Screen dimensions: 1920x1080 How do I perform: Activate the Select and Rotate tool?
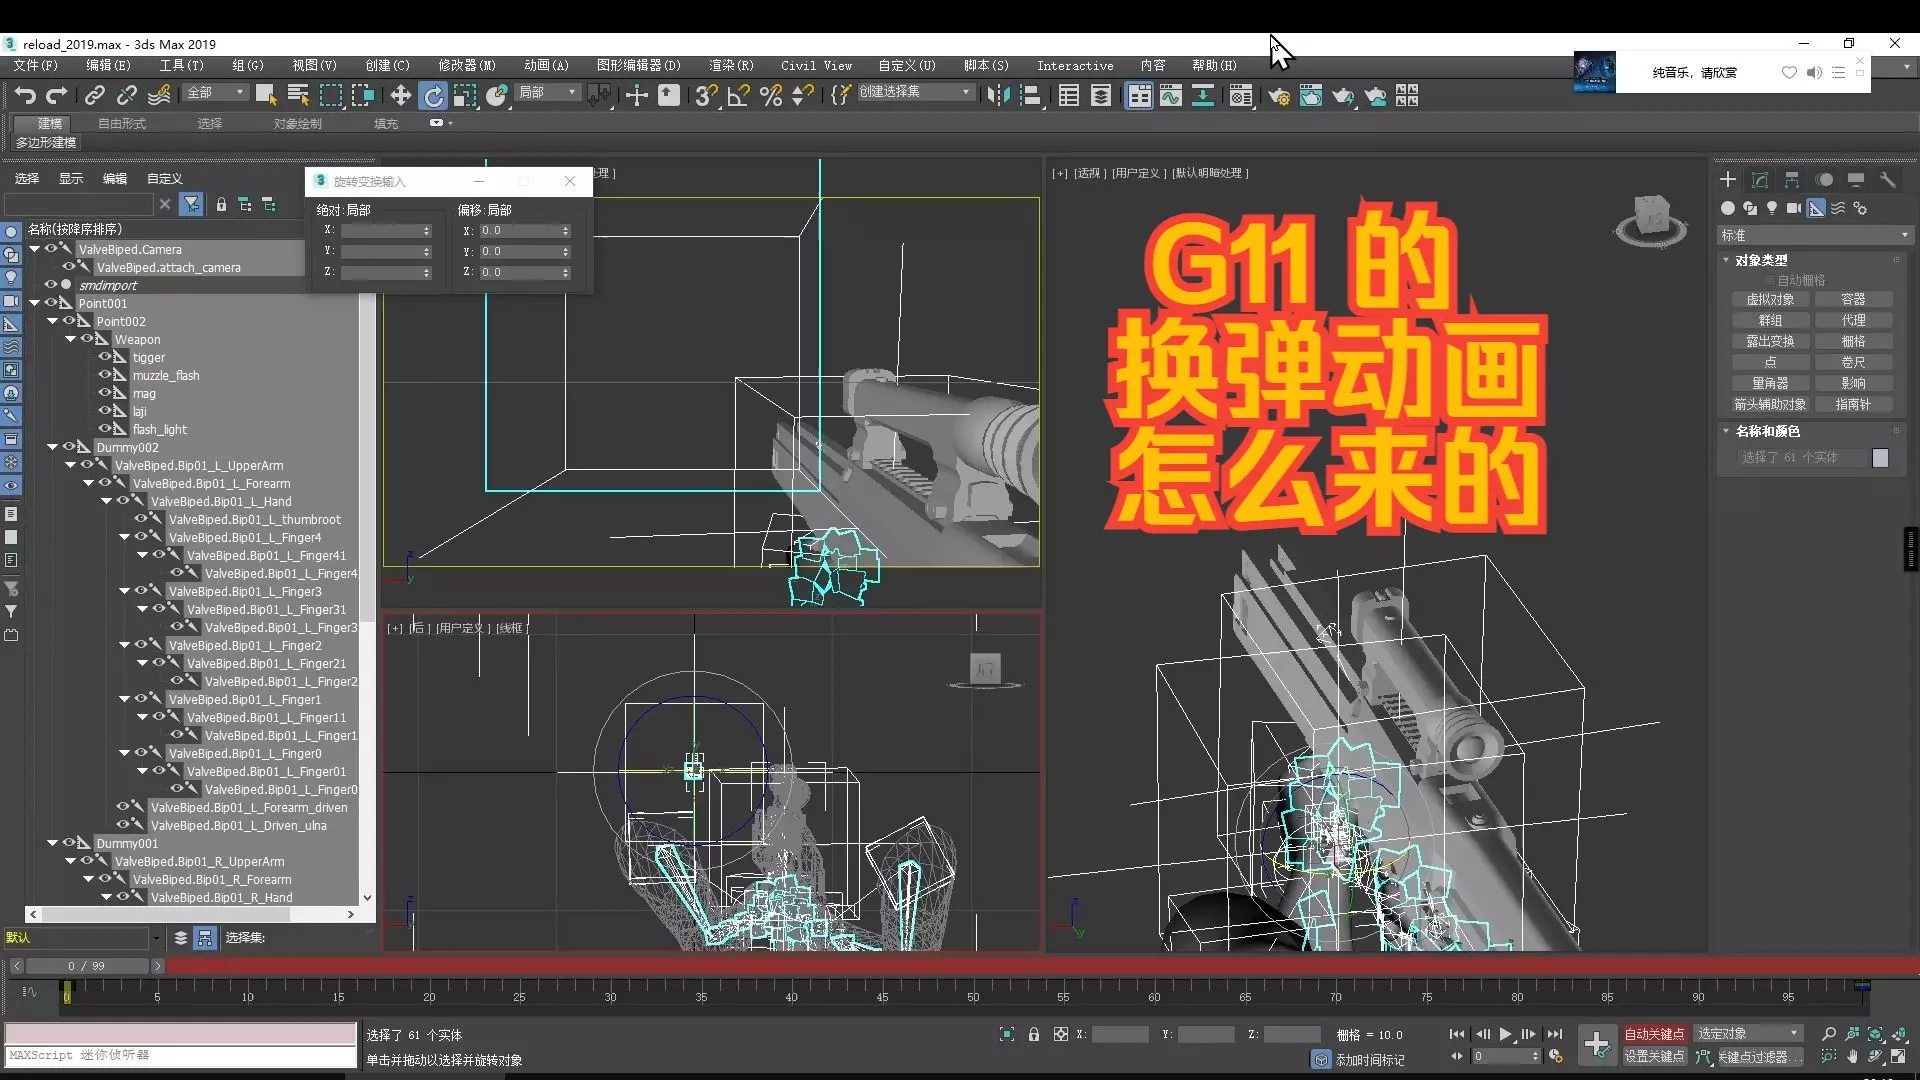pyautogui.click(x=433, y=95)
